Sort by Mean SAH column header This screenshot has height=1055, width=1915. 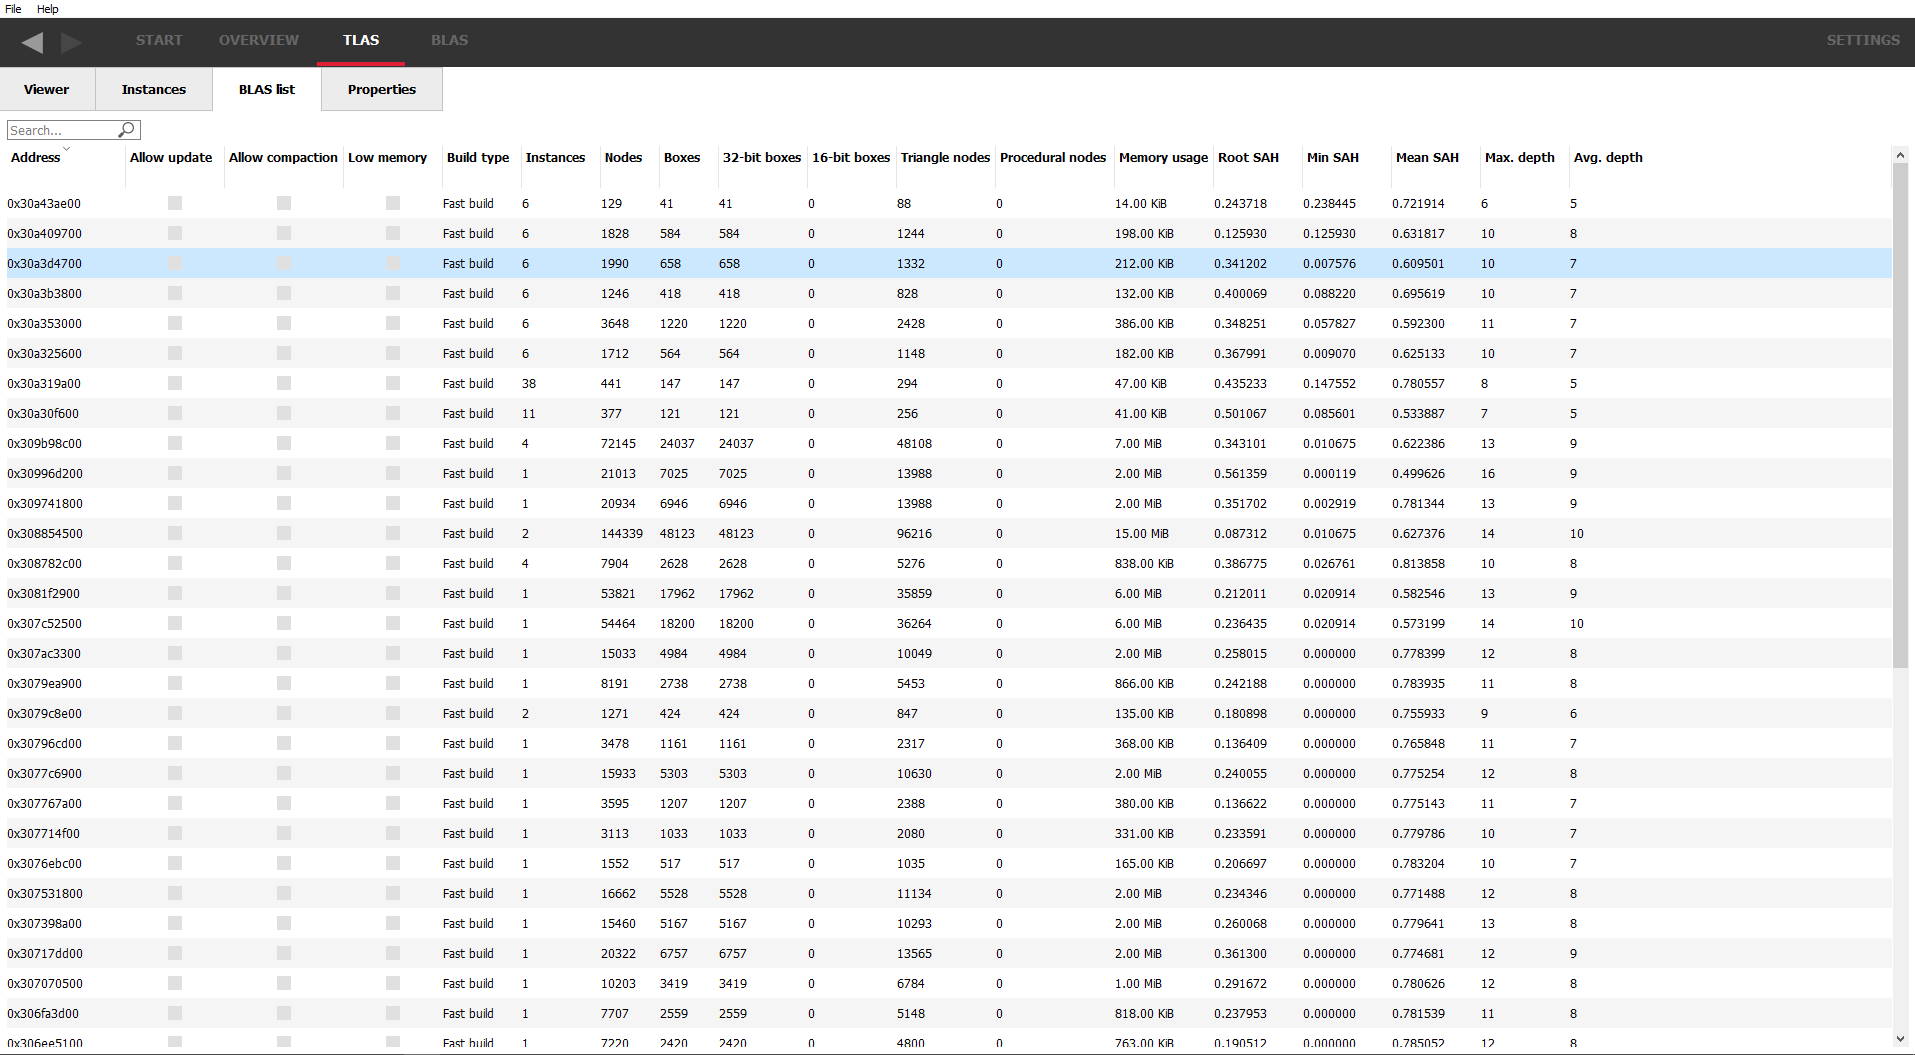(1427, 157)
